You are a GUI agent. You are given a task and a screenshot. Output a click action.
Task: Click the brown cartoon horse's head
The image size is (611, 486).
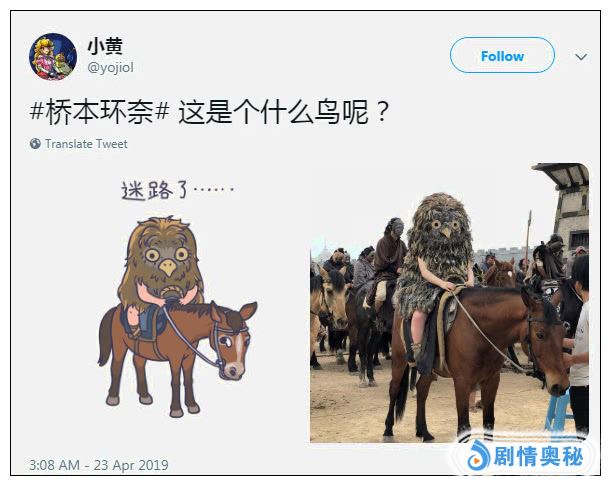231,340
